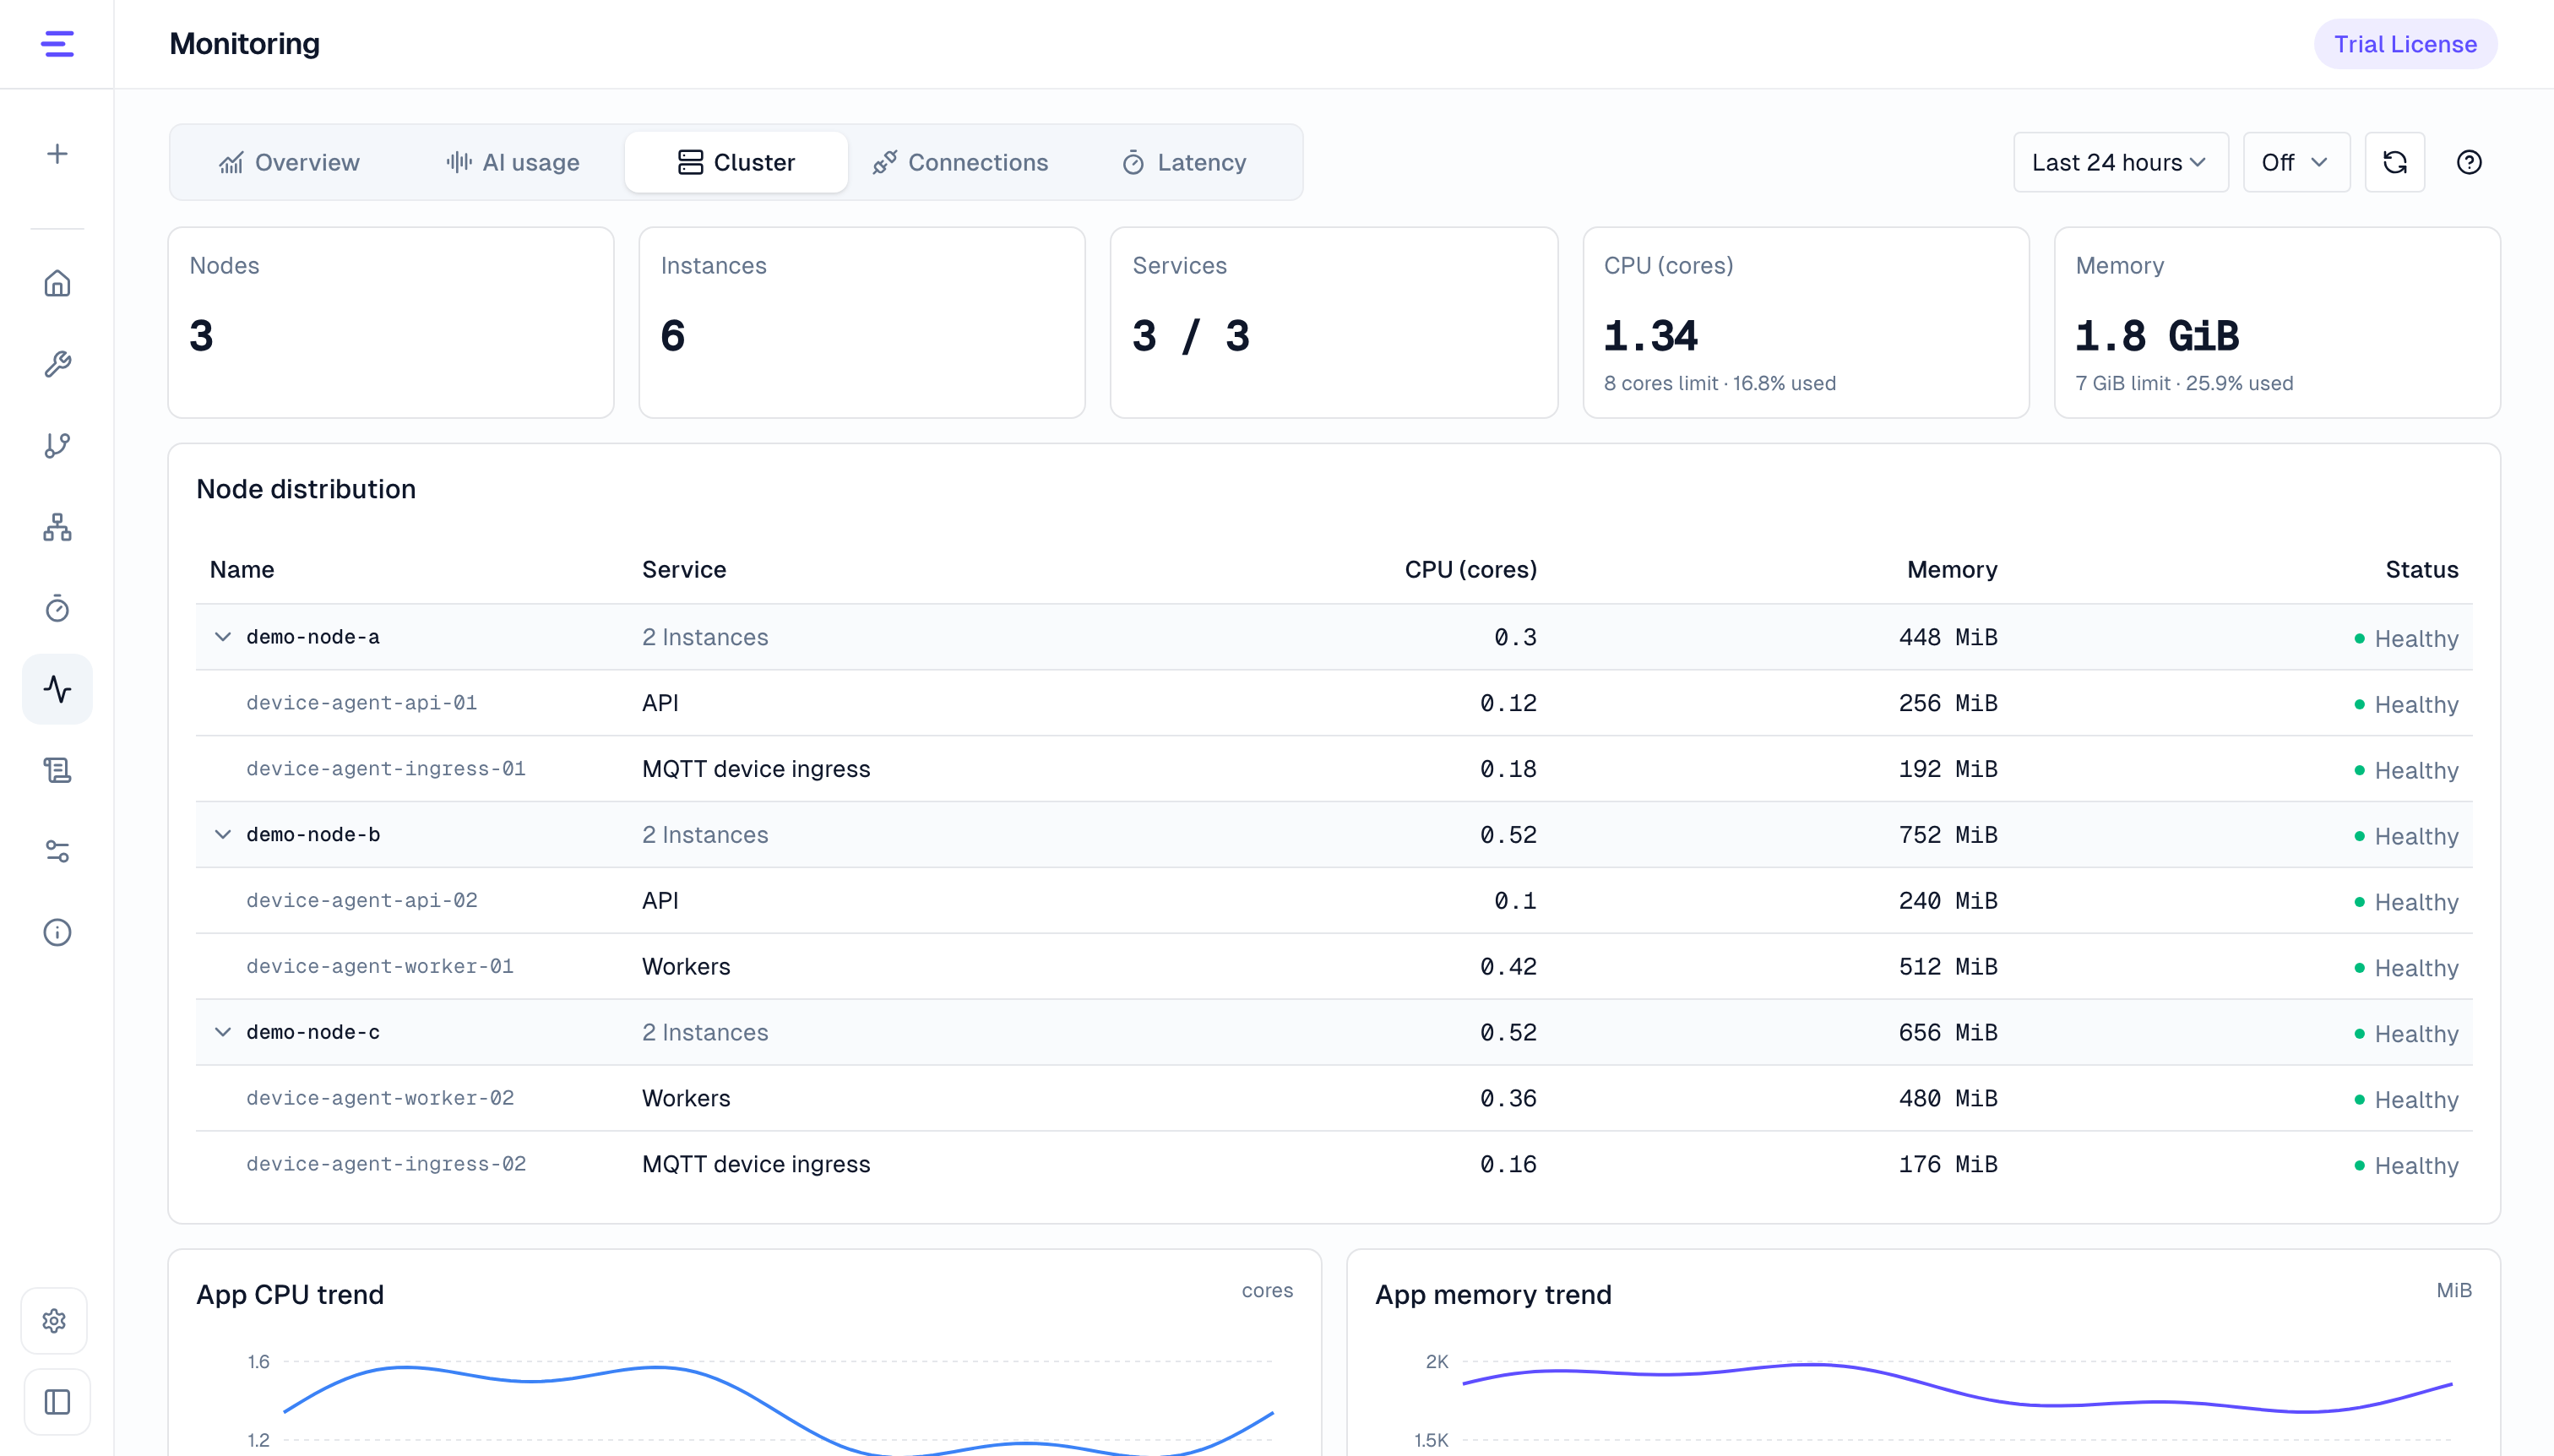
Task: Click 752 MiB memory value
Action: (1948, 834)
